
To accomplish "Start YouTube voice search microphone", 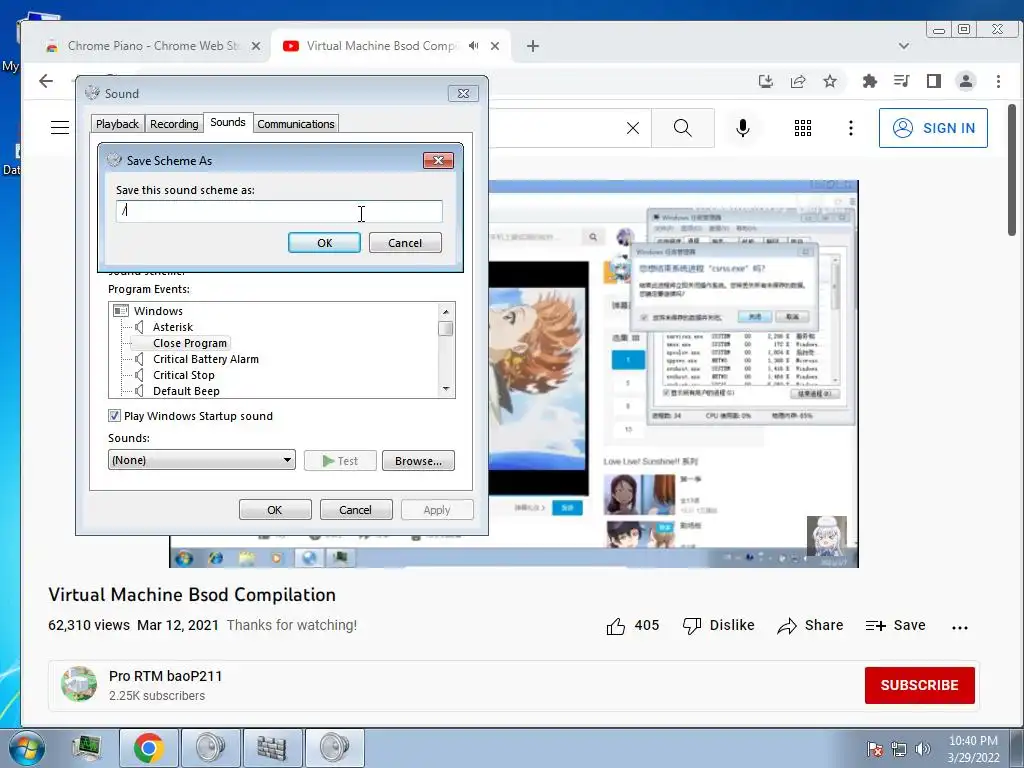I will pyautogui.click(x=742, y=128).
